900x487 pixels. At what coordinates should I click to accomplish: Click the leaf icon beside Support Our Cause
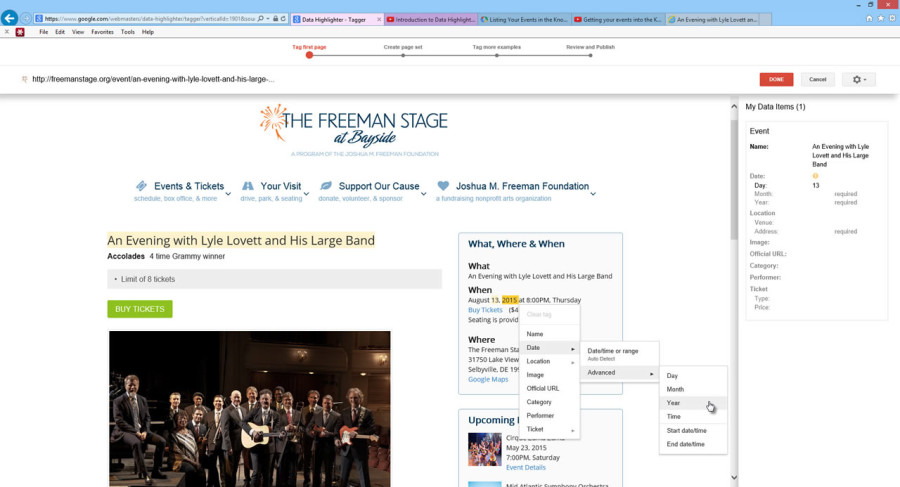(325, 185)
